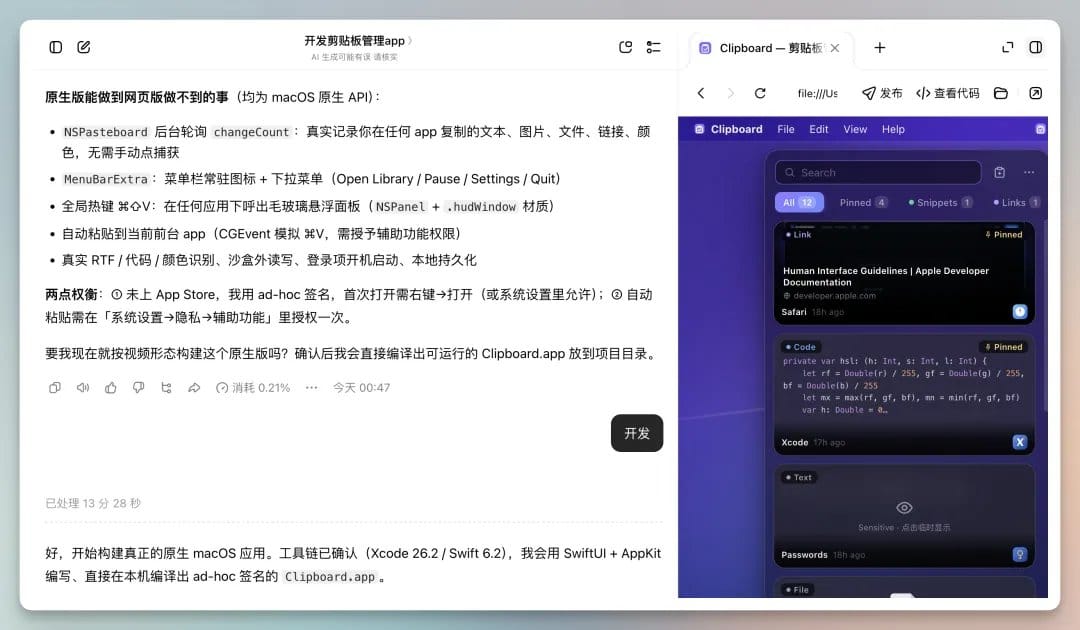Image resolution: width=1080 pixels, height=630 pixels.
Task: Click the Safari app icon on Link card
Action: (x=1020, y=312)
